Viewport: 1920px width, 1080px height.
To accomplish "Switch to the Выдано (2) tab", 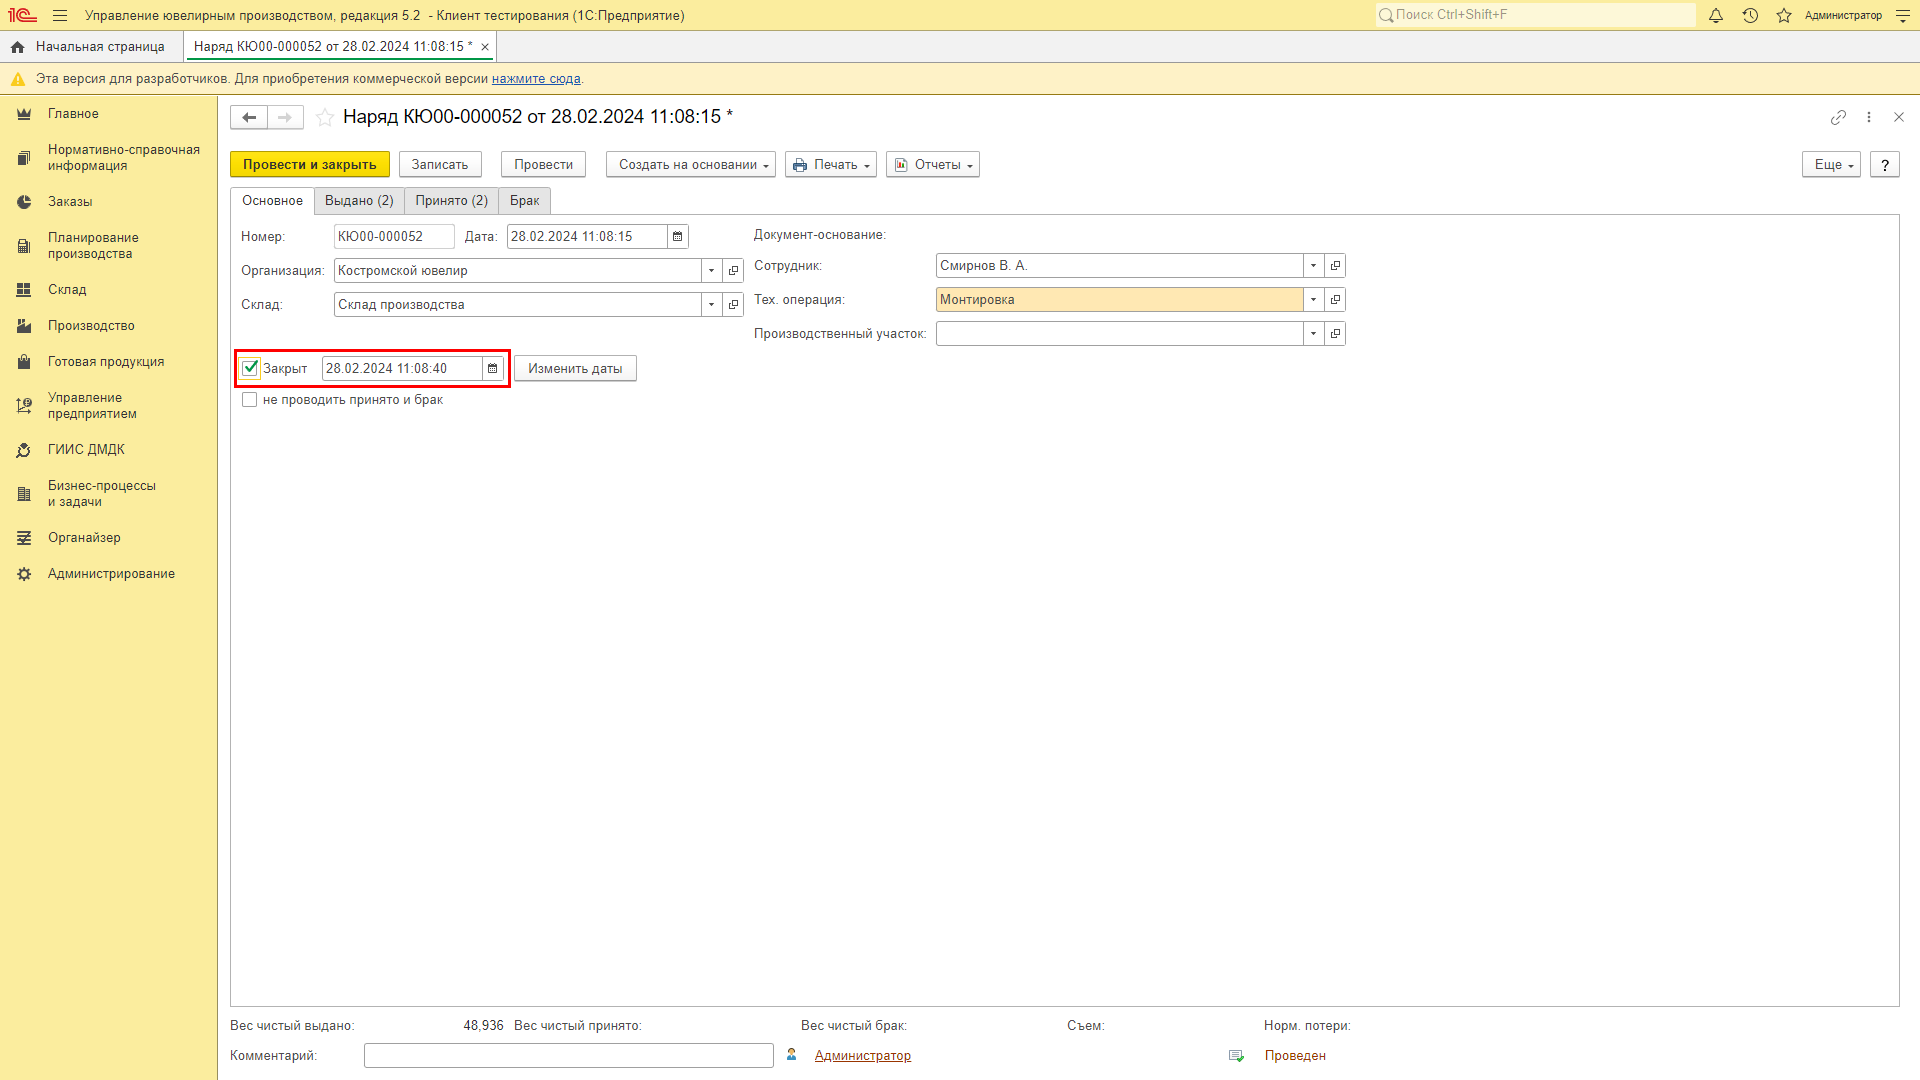I will click(359, 201).
